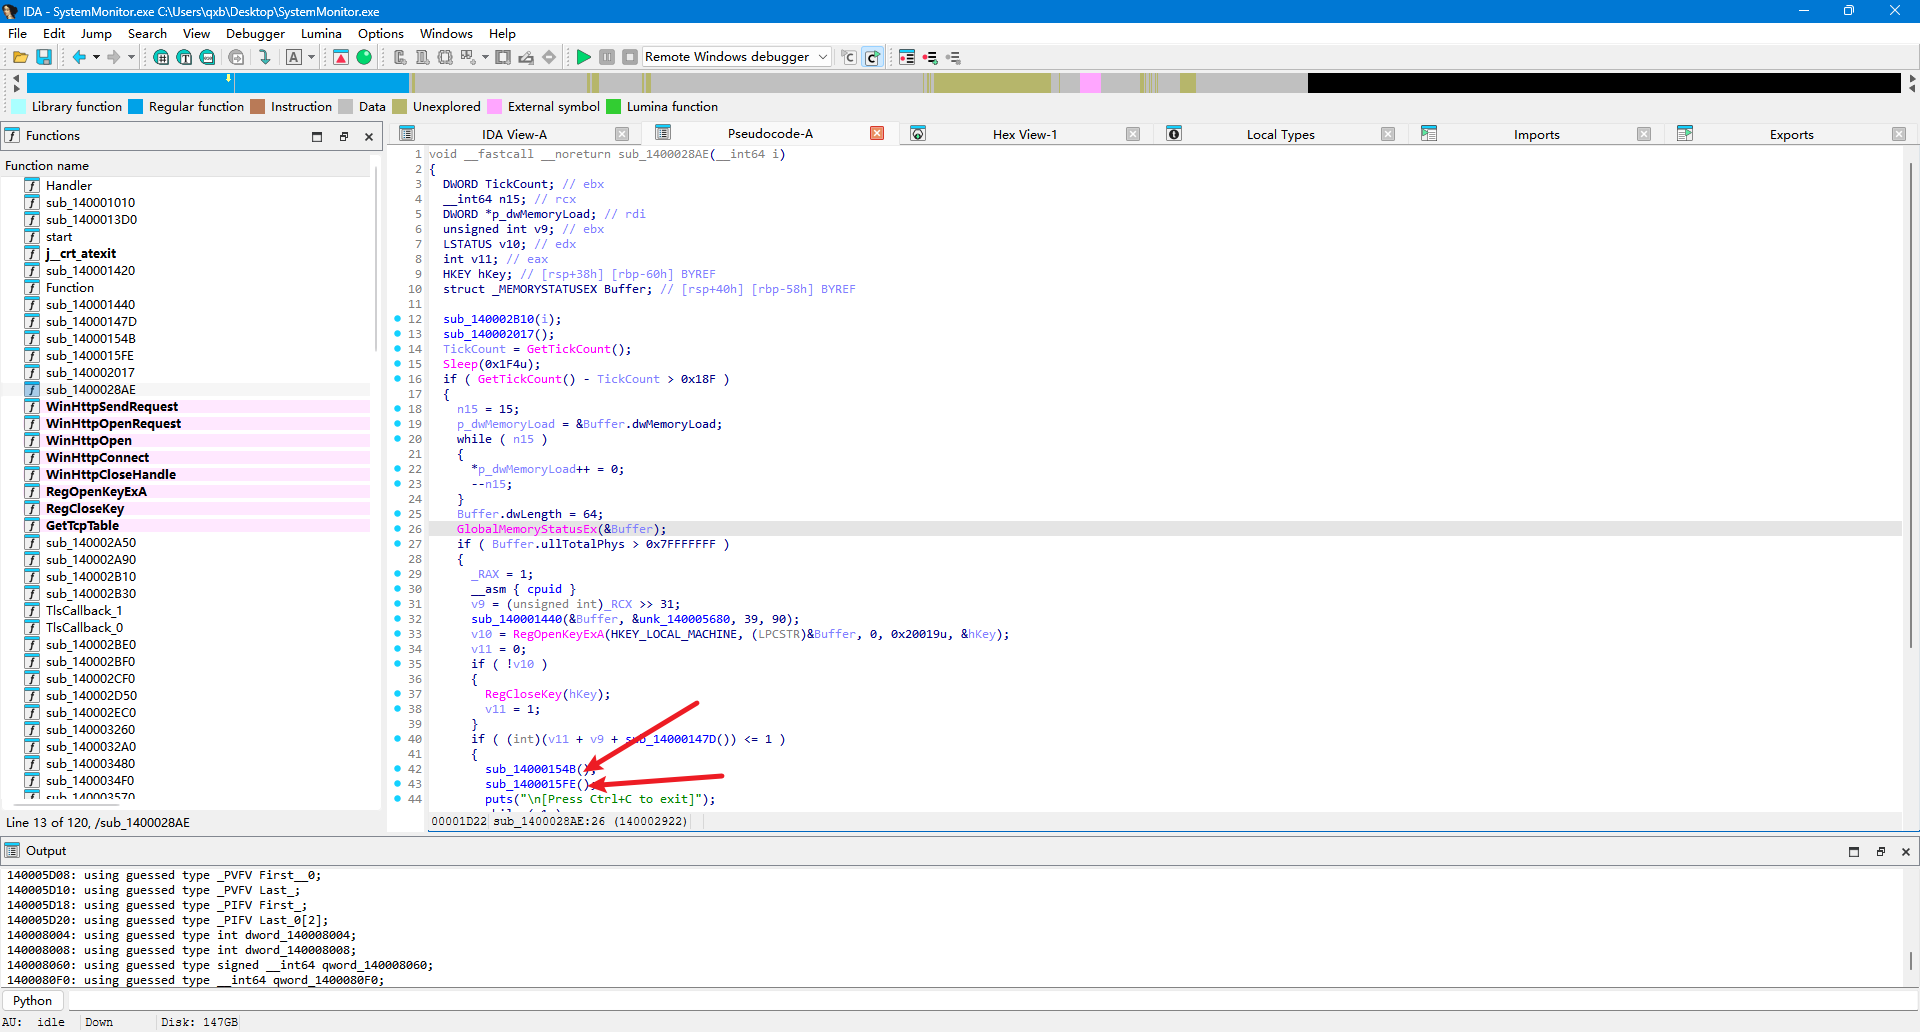The width and height of the screenshot is (1920, 1032).
Task: Open the Debugger menu
Action: [x=255, y=33]
